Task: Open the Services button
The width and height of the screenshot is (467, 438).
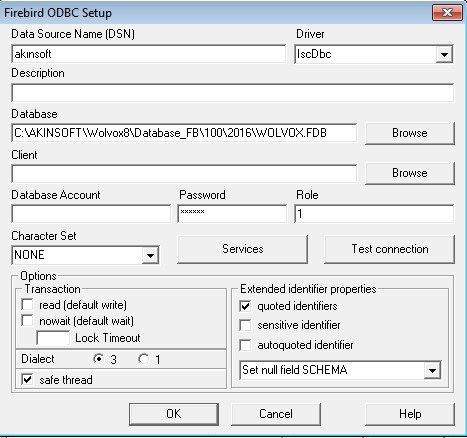Action: click(x=242, y=249)
